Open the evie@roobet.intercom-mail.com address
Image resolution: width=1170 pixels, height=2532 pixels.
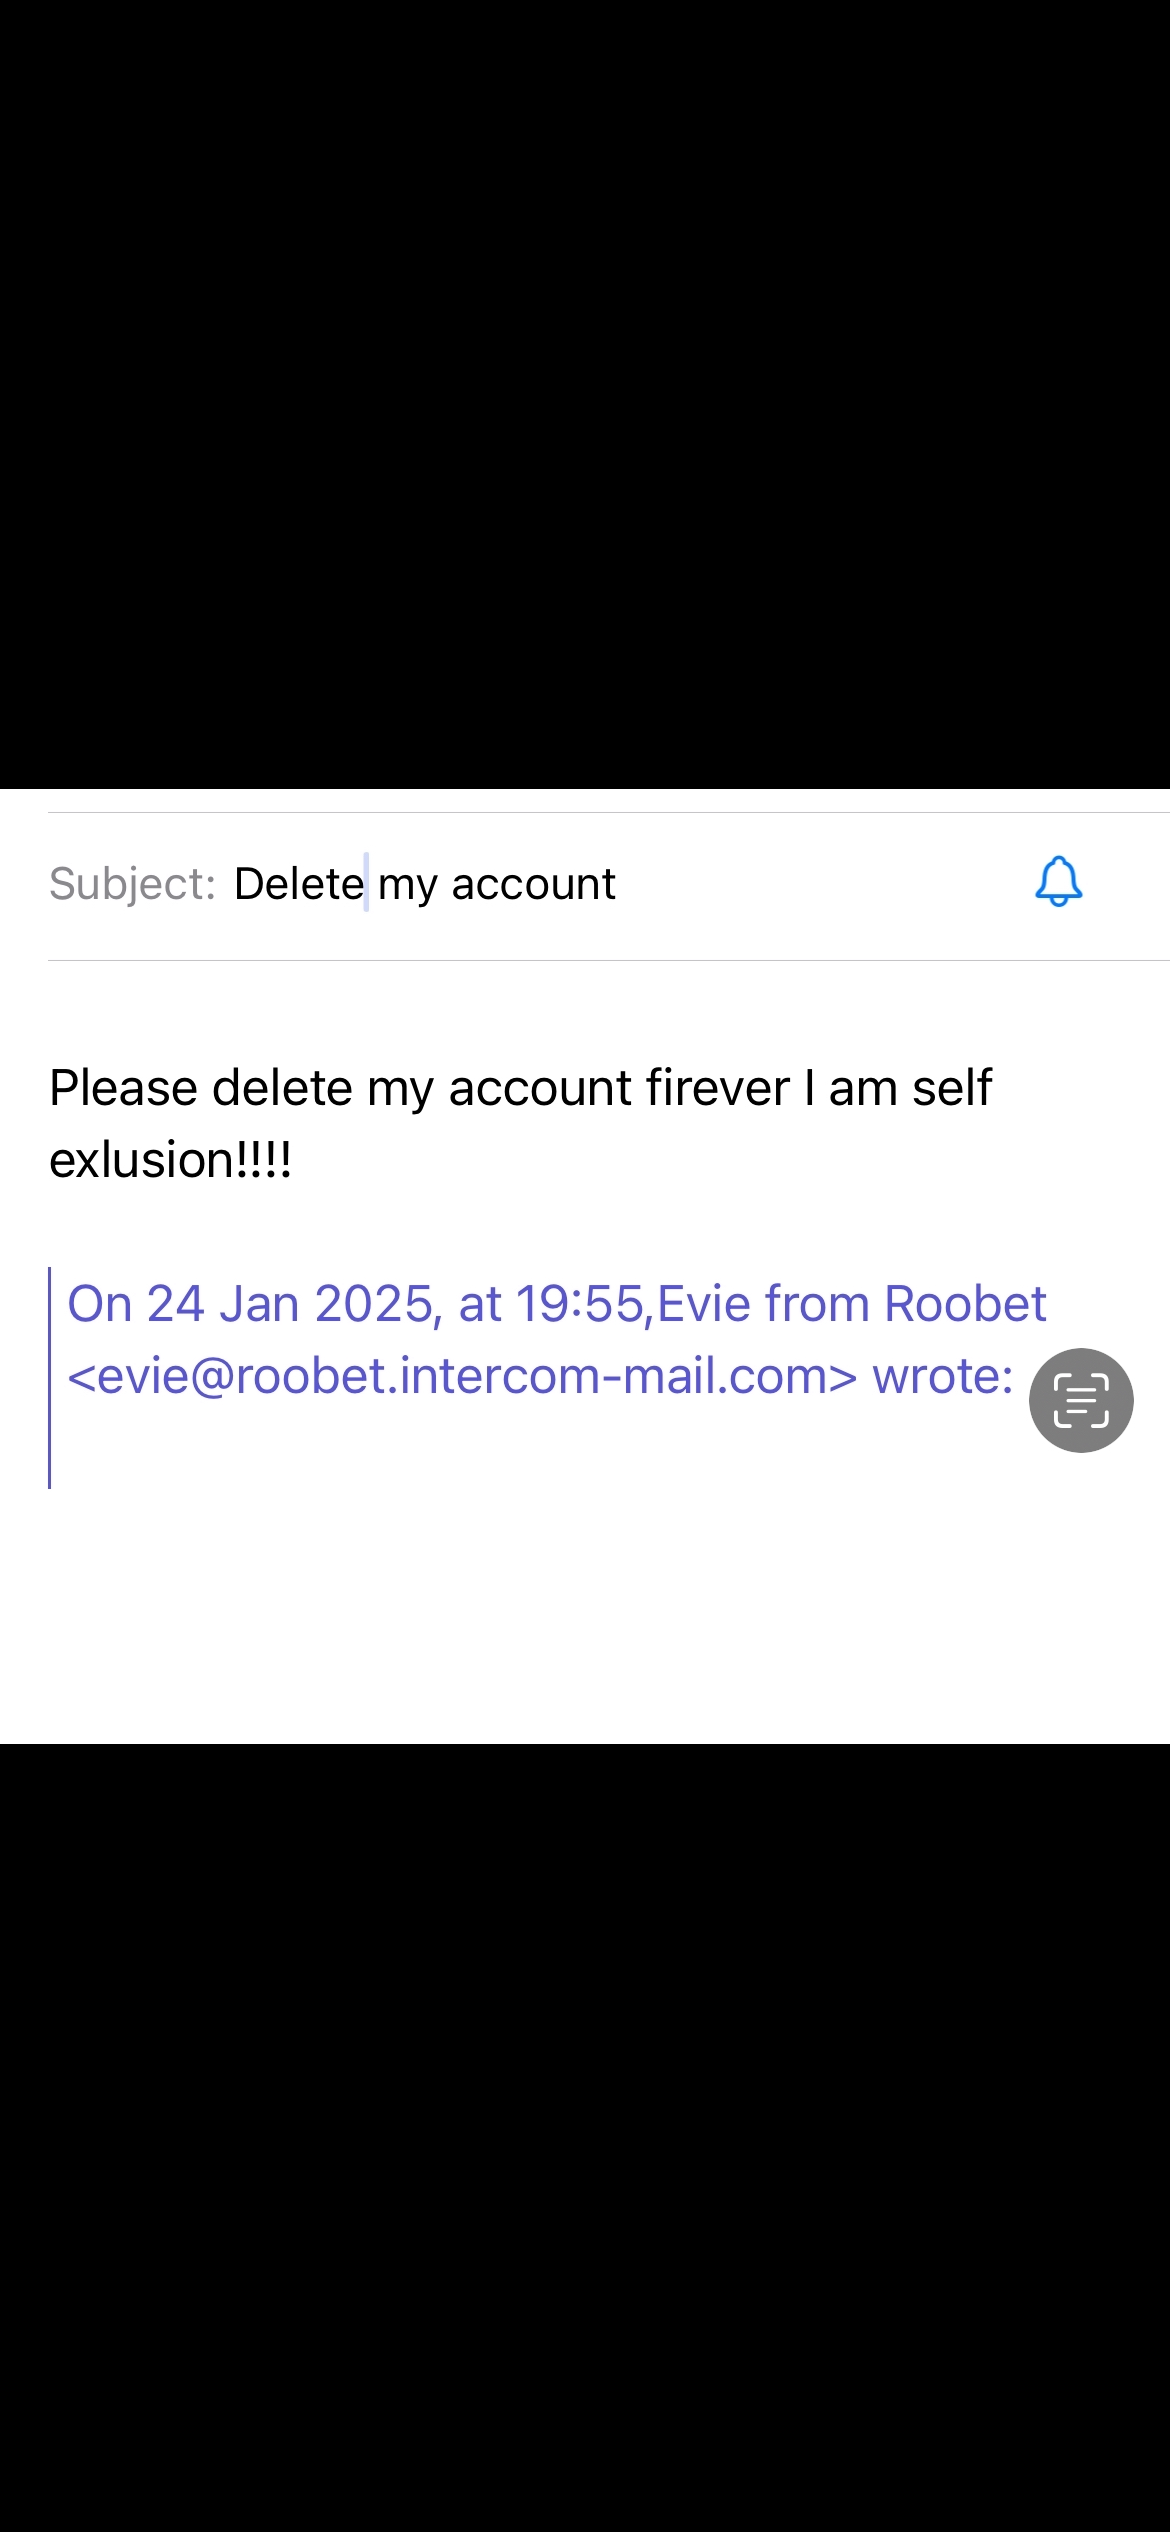462,1376
